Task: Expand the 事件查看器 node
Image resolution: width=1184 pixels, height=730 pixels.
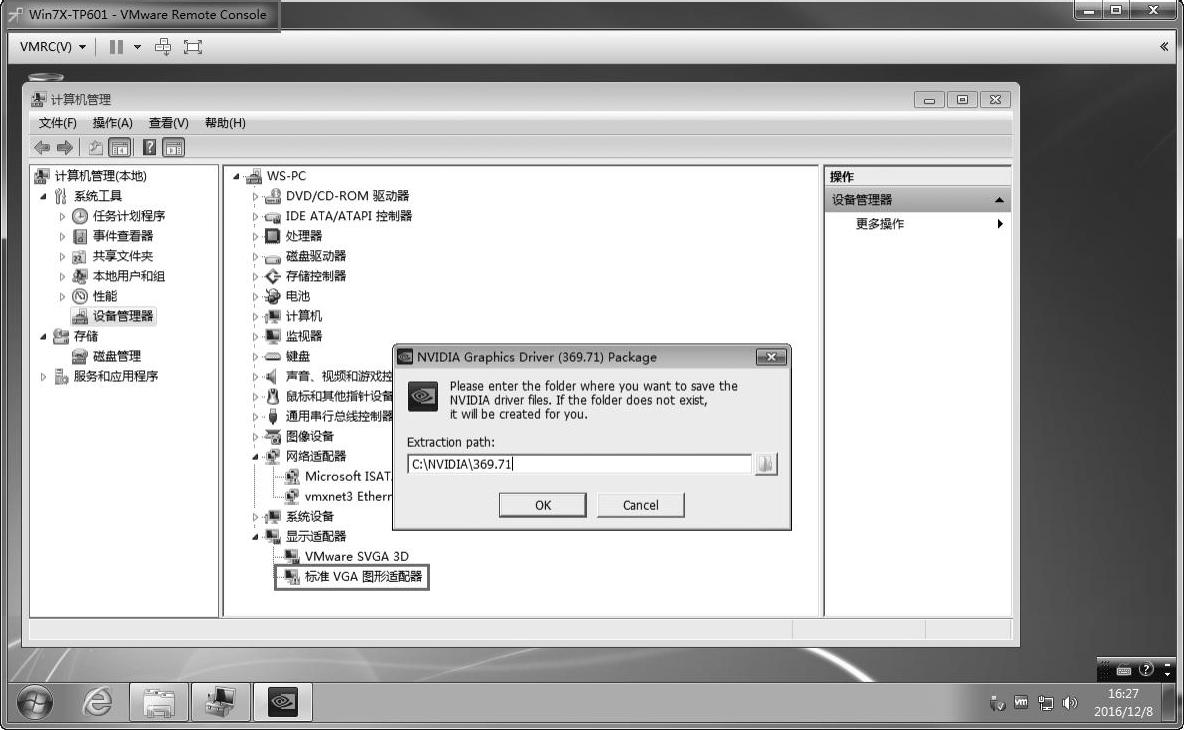Action: 62,236
